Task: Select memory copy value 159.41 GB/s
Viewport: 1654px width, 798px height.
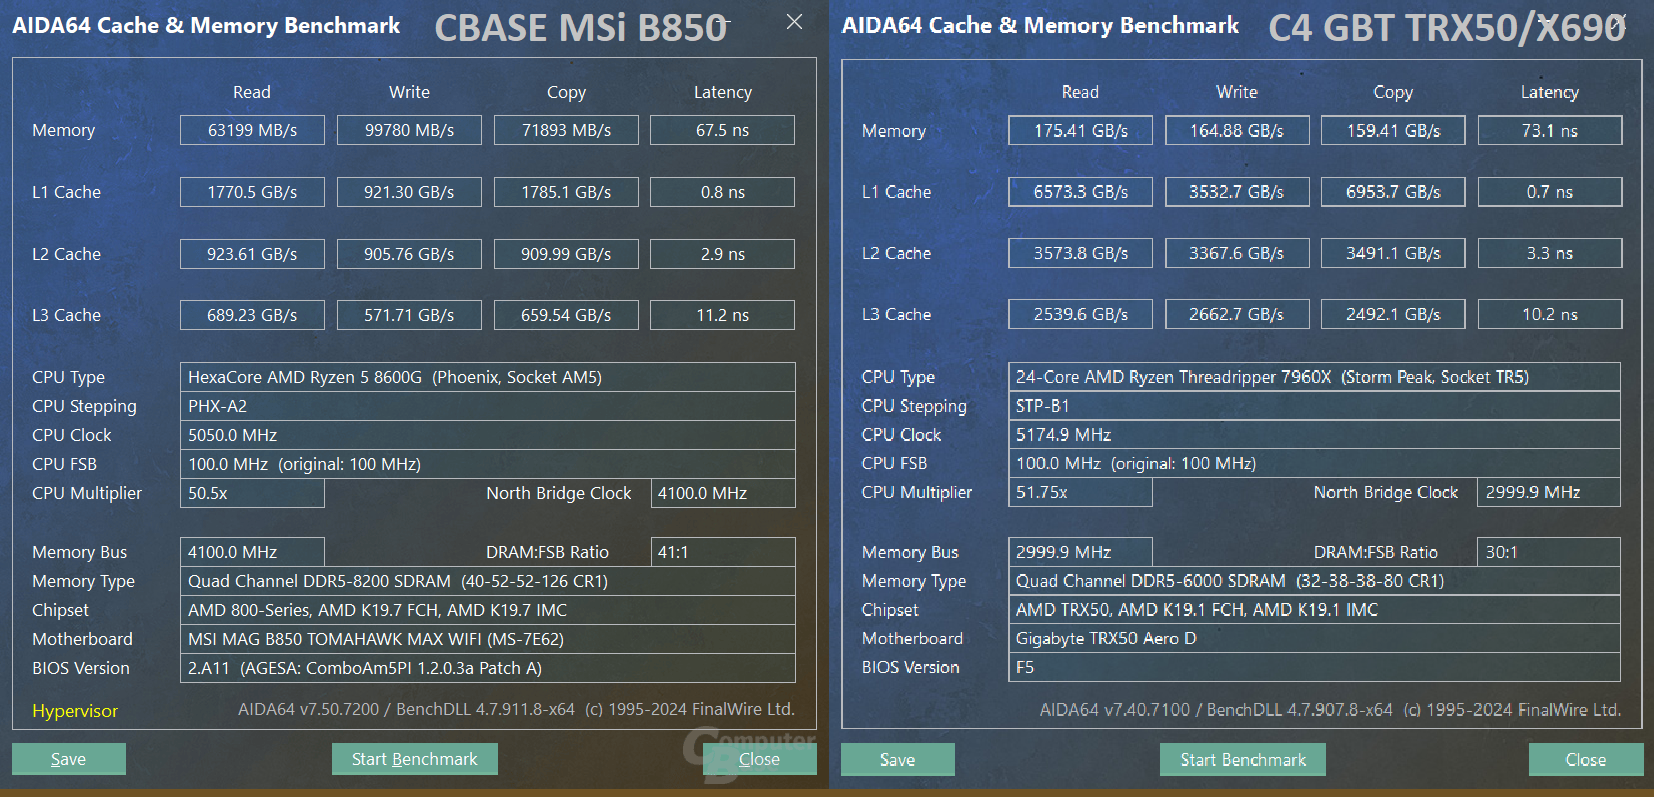Action: (1393, 131)
